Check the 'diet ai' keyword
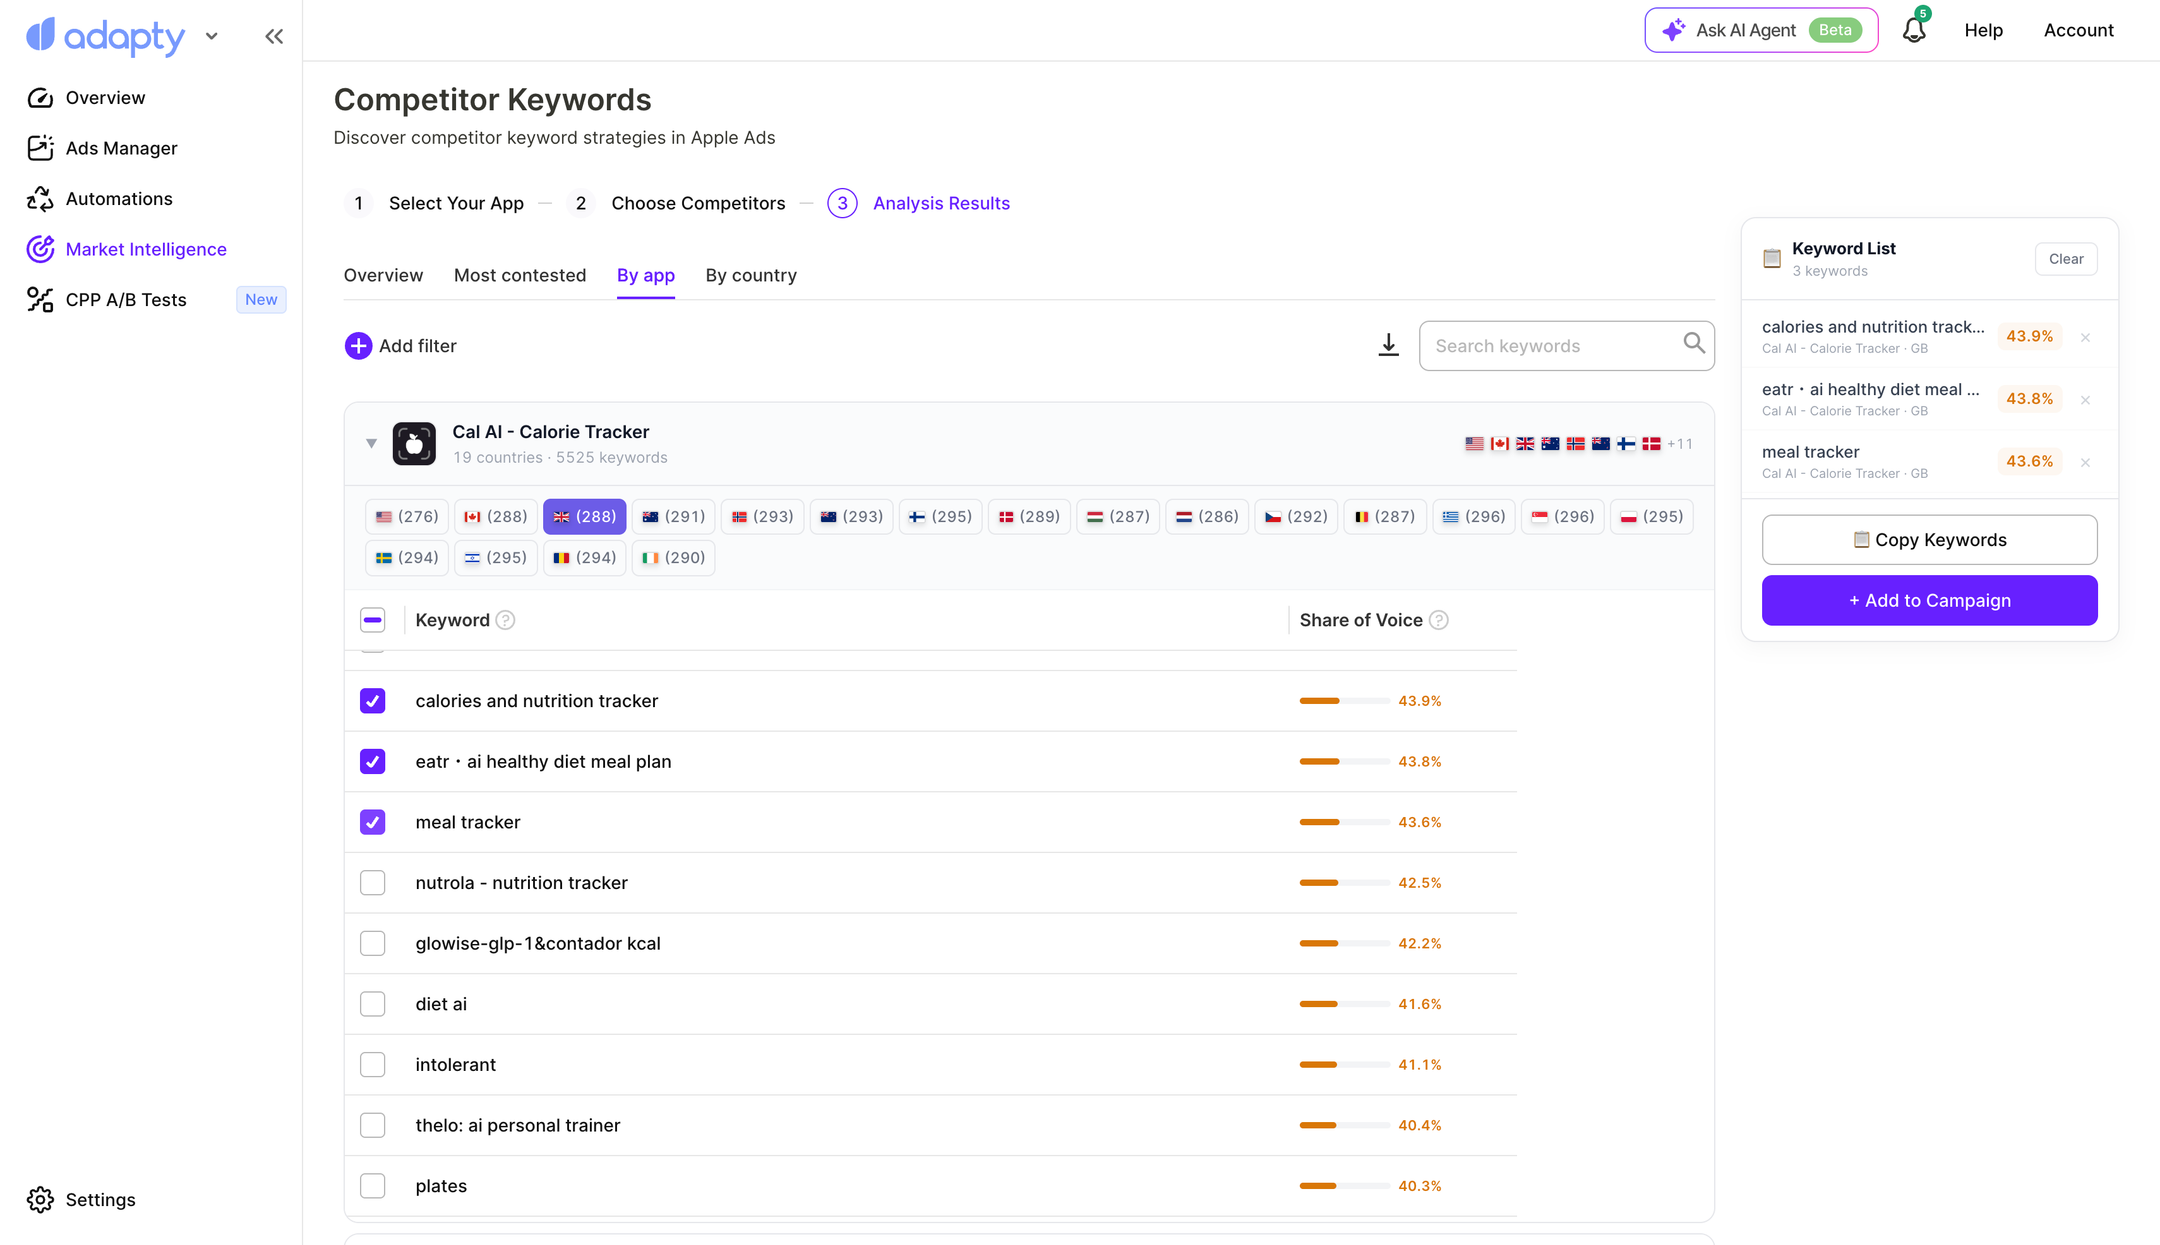 pos(373,1004)
